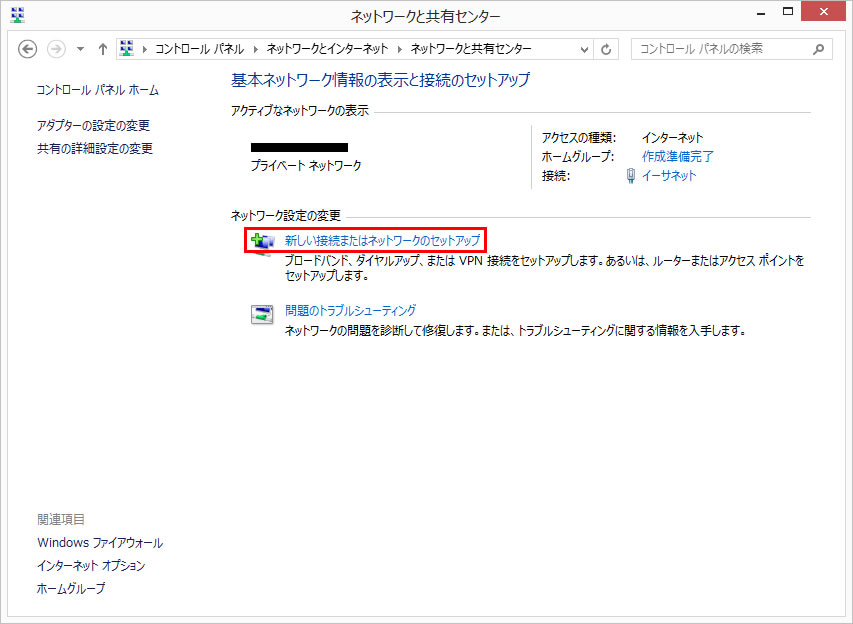Expand breadcrumb arrow after ネットワークとインターネット

[399, 49]
